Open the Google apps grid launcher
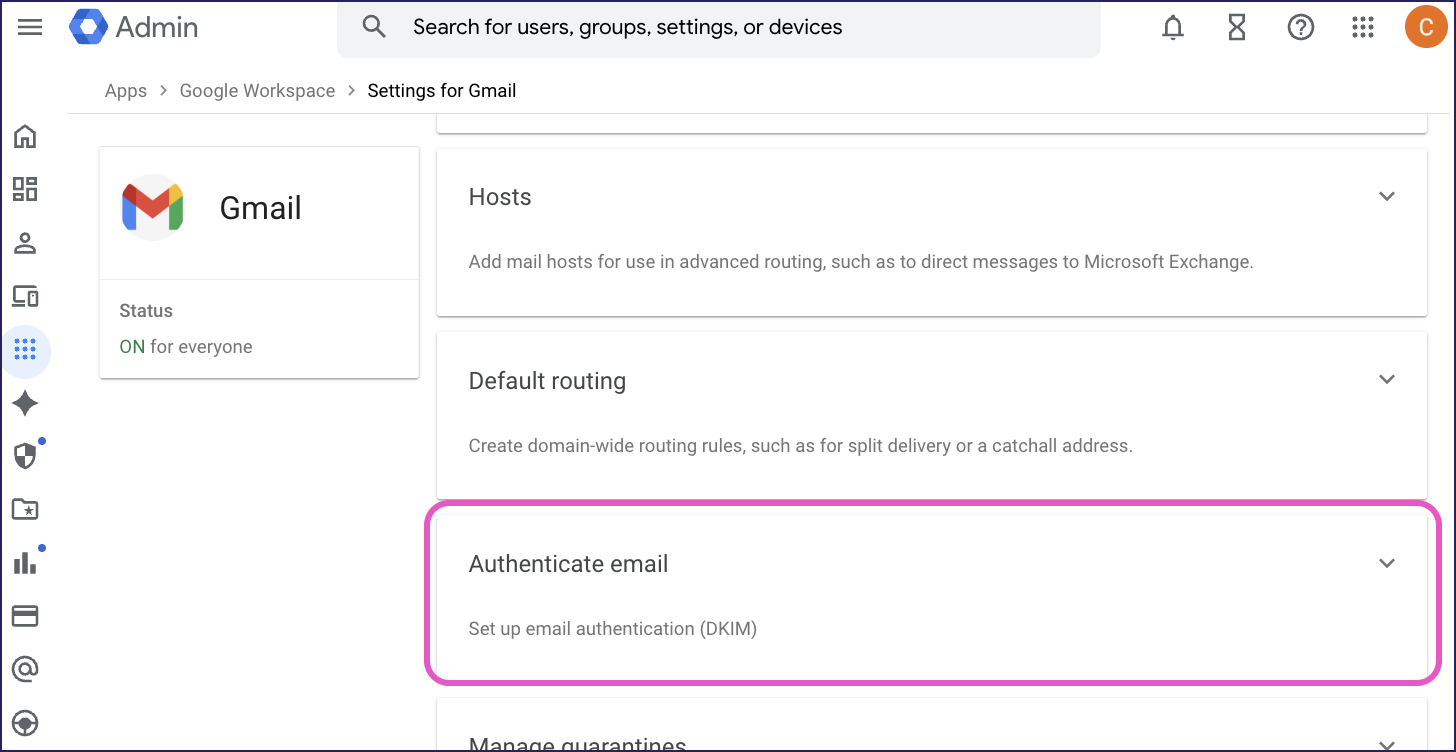This screenshot has height=752, width=1456. (x=1363, y=28)
